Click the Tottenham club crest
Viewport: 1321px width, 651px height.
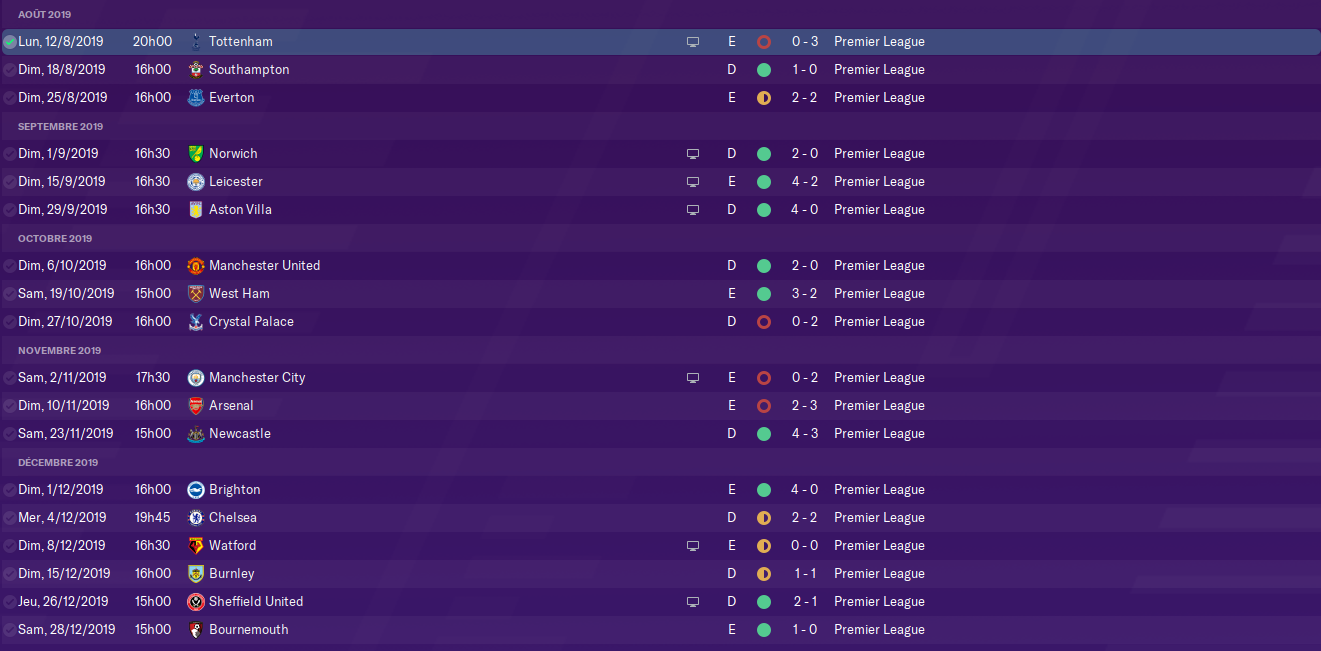(x=195, y=42)
